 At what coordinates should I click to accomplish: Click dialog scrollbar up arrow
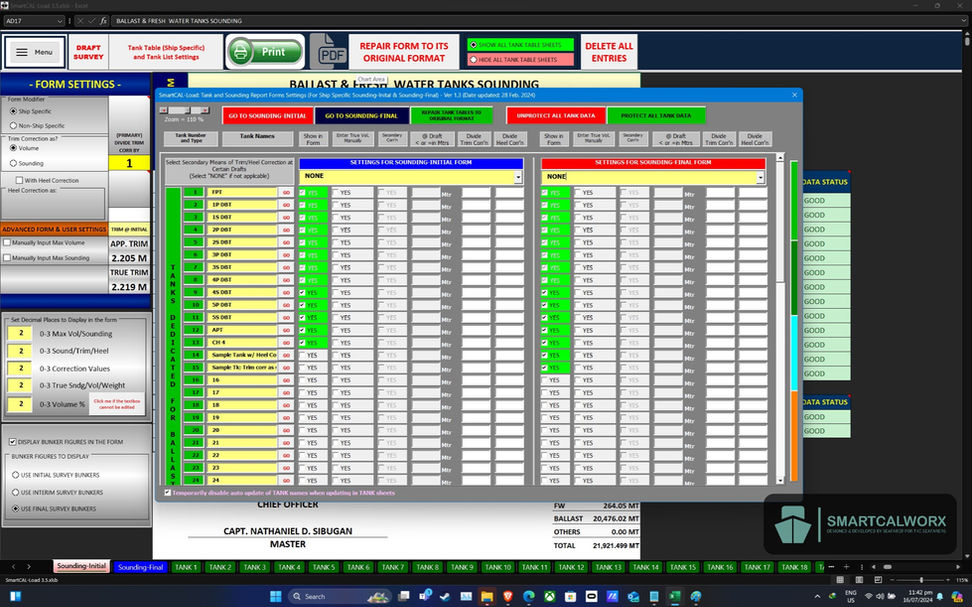pos(780,157)
